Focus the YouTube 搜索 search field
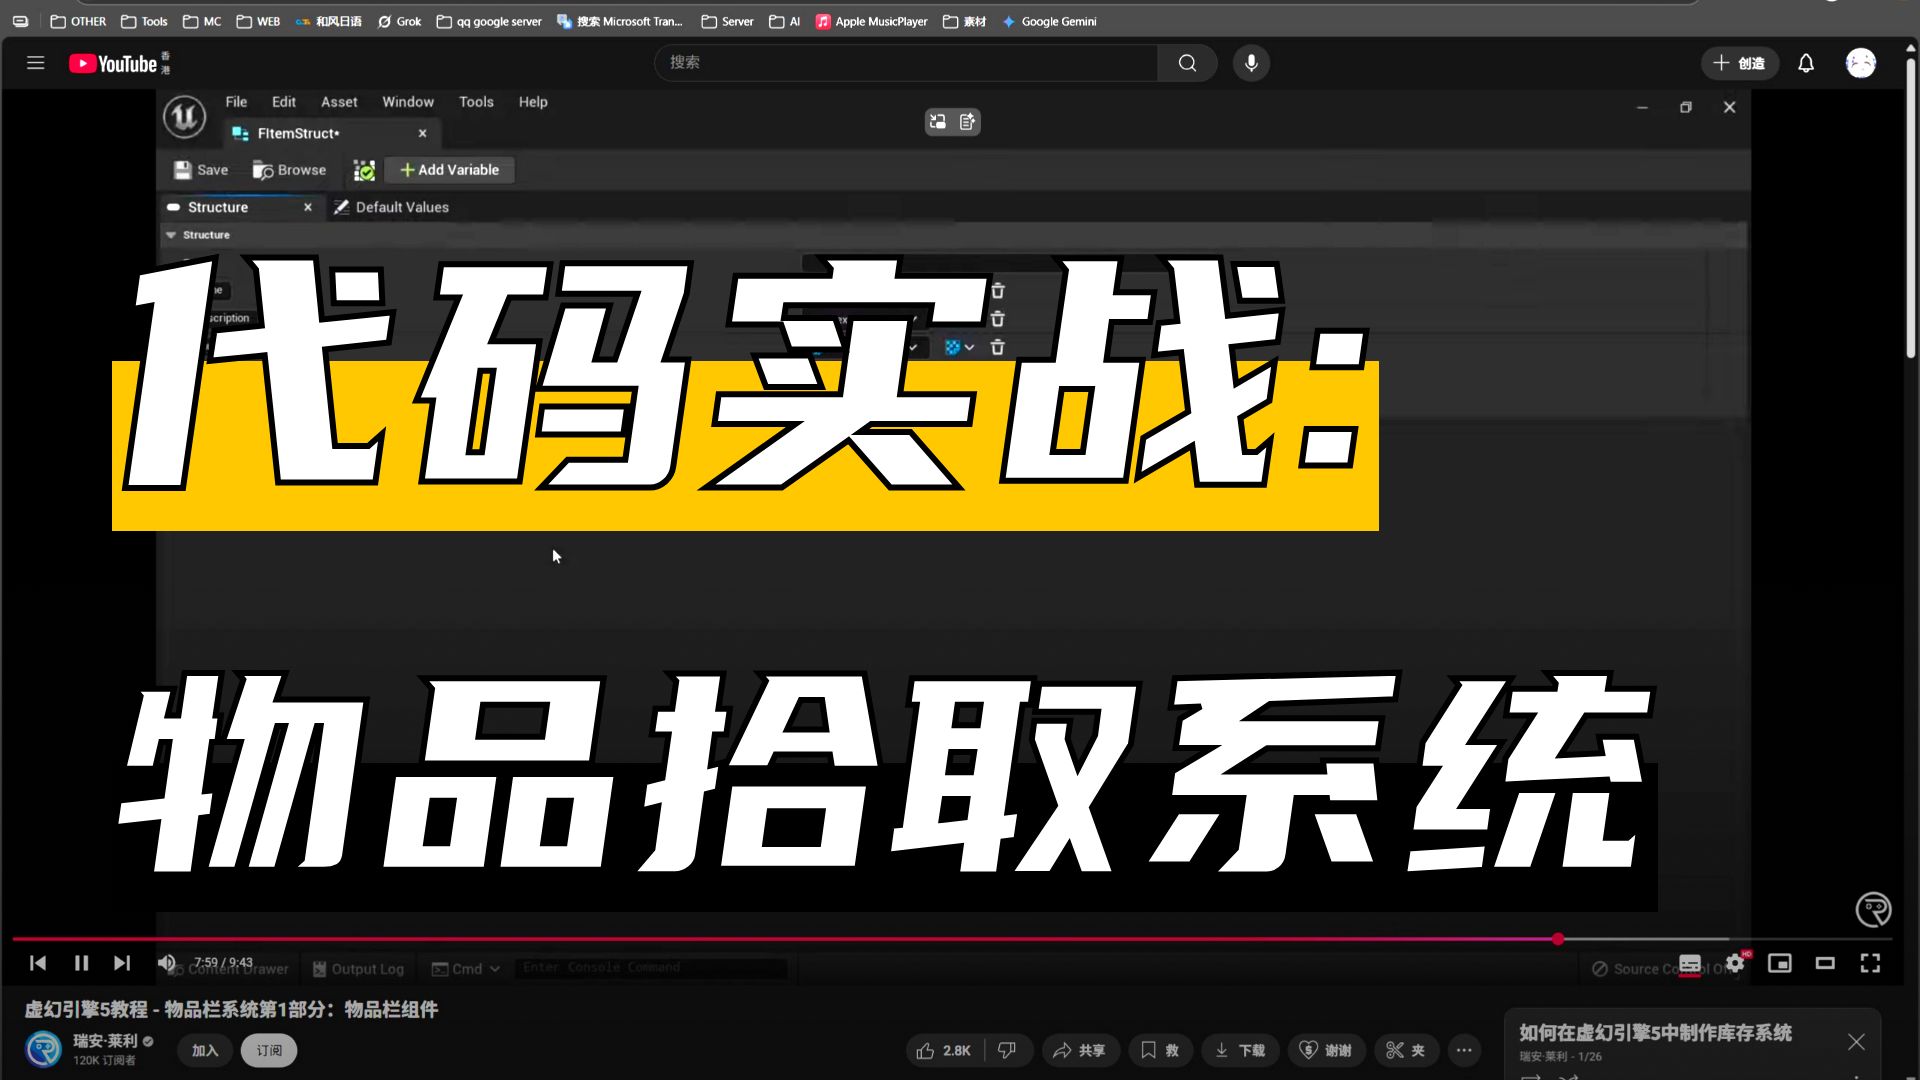The height and width of the screenshot is (1080, 1920). click(x=906, y=63)
